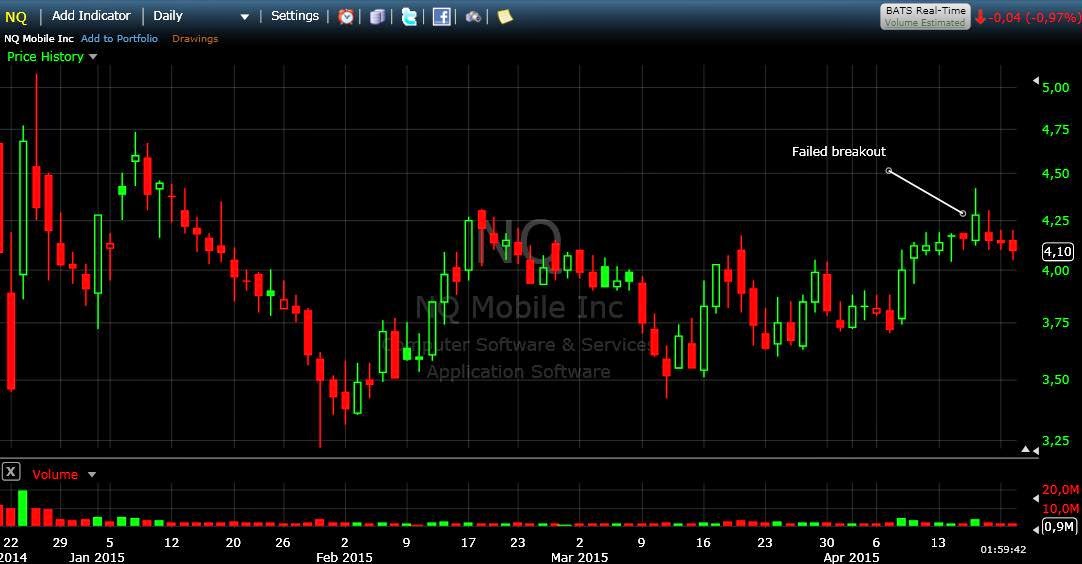Click the BATS Real-Time button
Image resolution: width=1082 pixels, height=564 pixels.
pos(925,17)
